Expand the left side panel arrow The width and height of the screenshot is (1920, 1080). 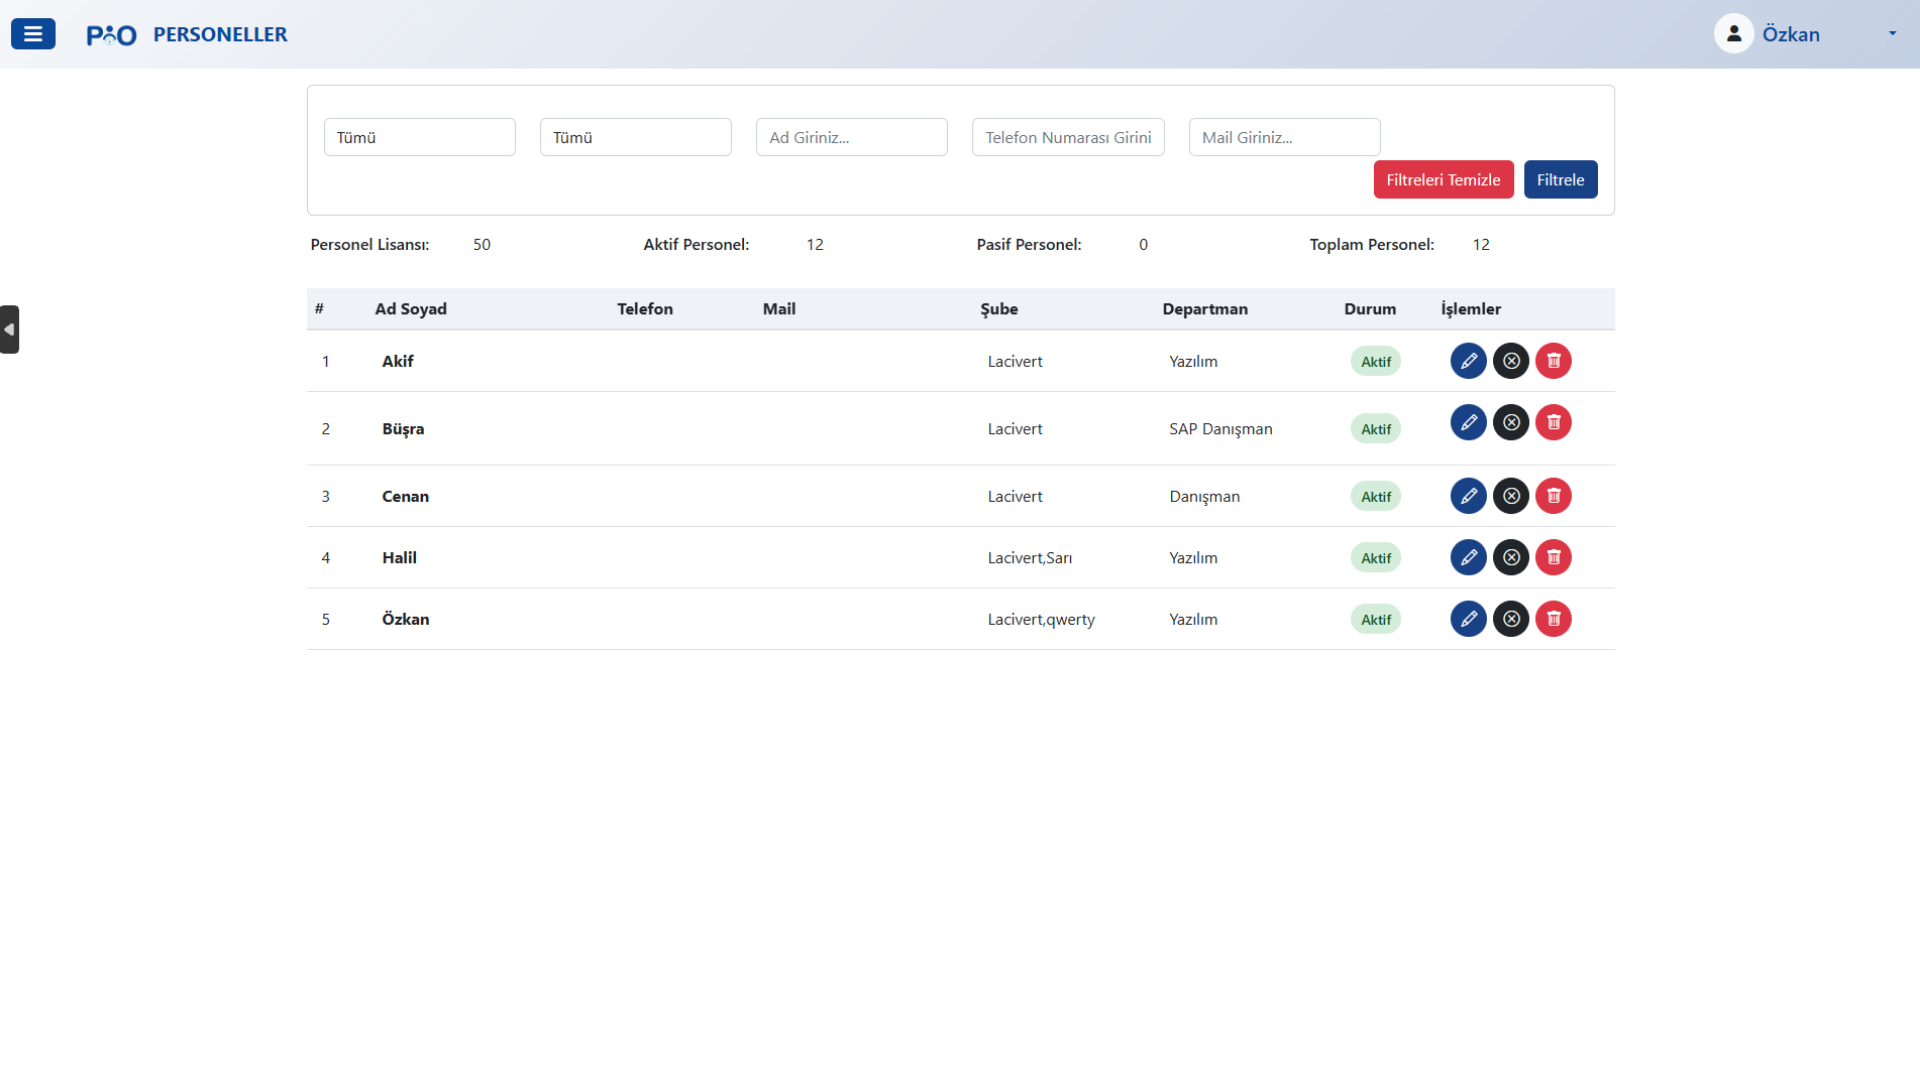(x=9, y=329)
